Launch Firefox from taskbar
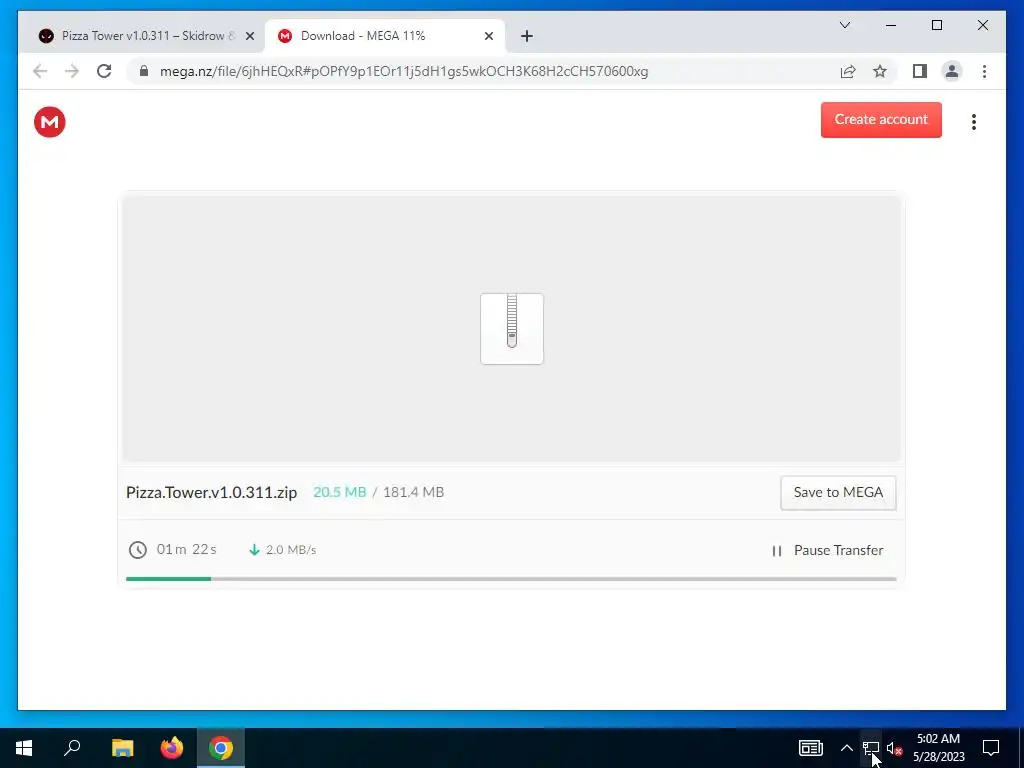Screen dimensions: 1024x768 [172, 748]
